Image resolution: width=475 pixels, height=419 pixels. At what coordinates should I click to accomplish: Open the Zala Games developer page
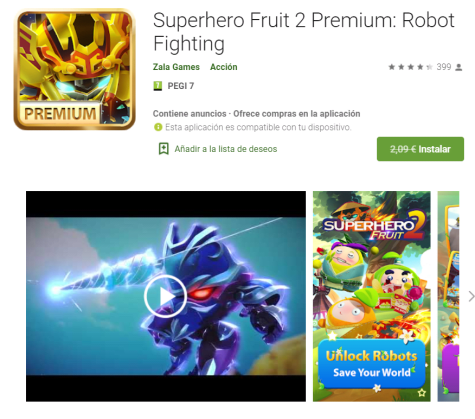point(176,67)
